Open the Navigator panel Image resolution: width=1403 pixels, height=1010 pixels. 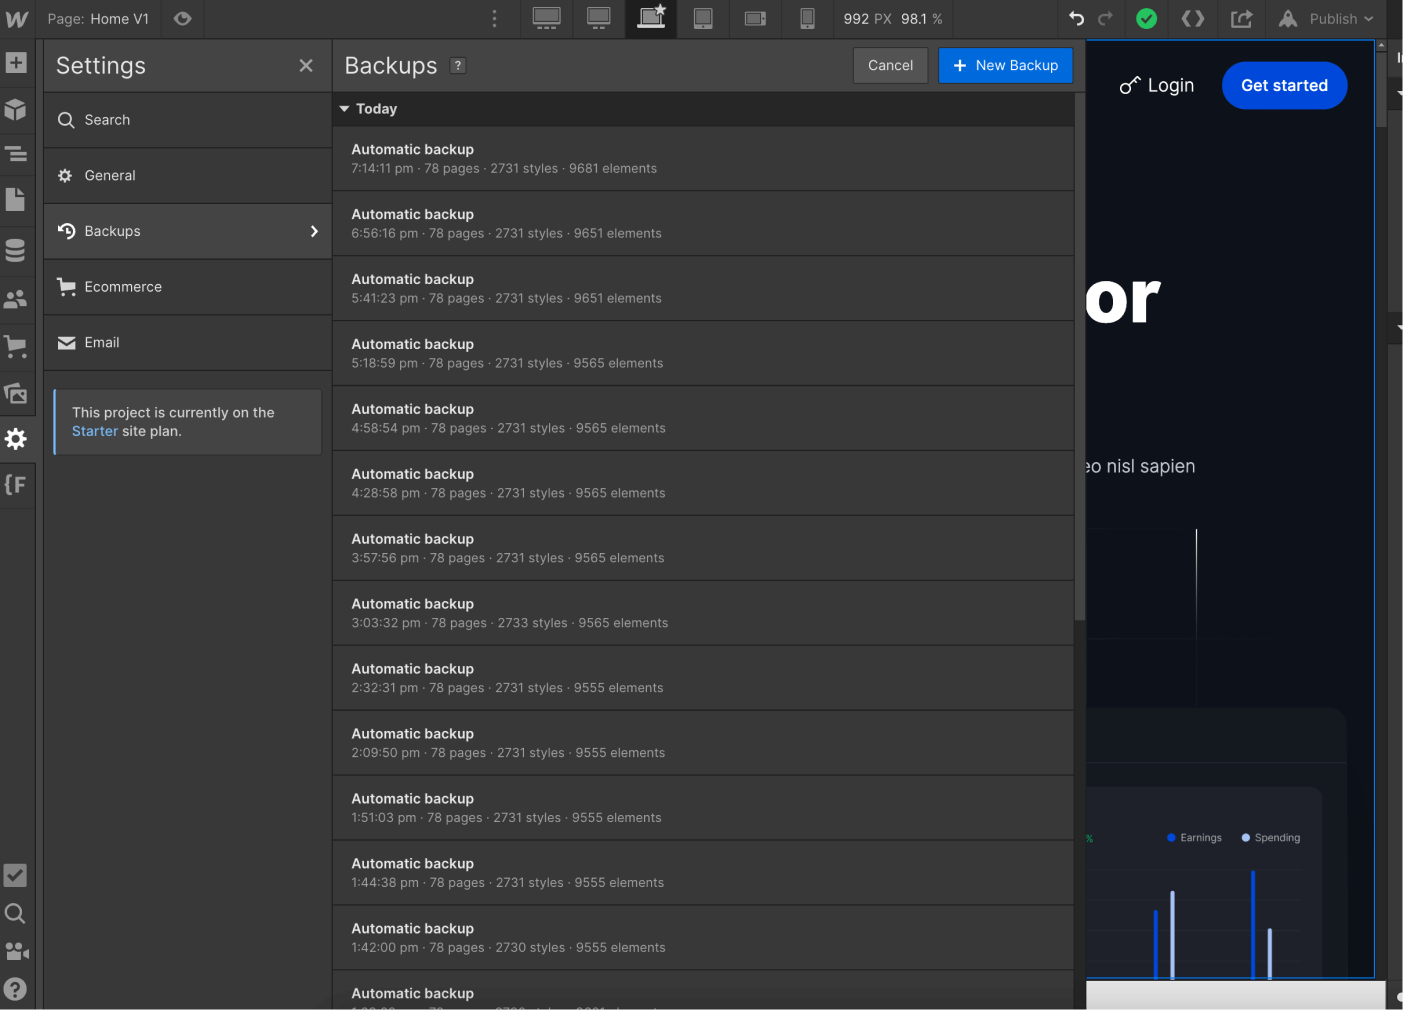coord(16,154)
